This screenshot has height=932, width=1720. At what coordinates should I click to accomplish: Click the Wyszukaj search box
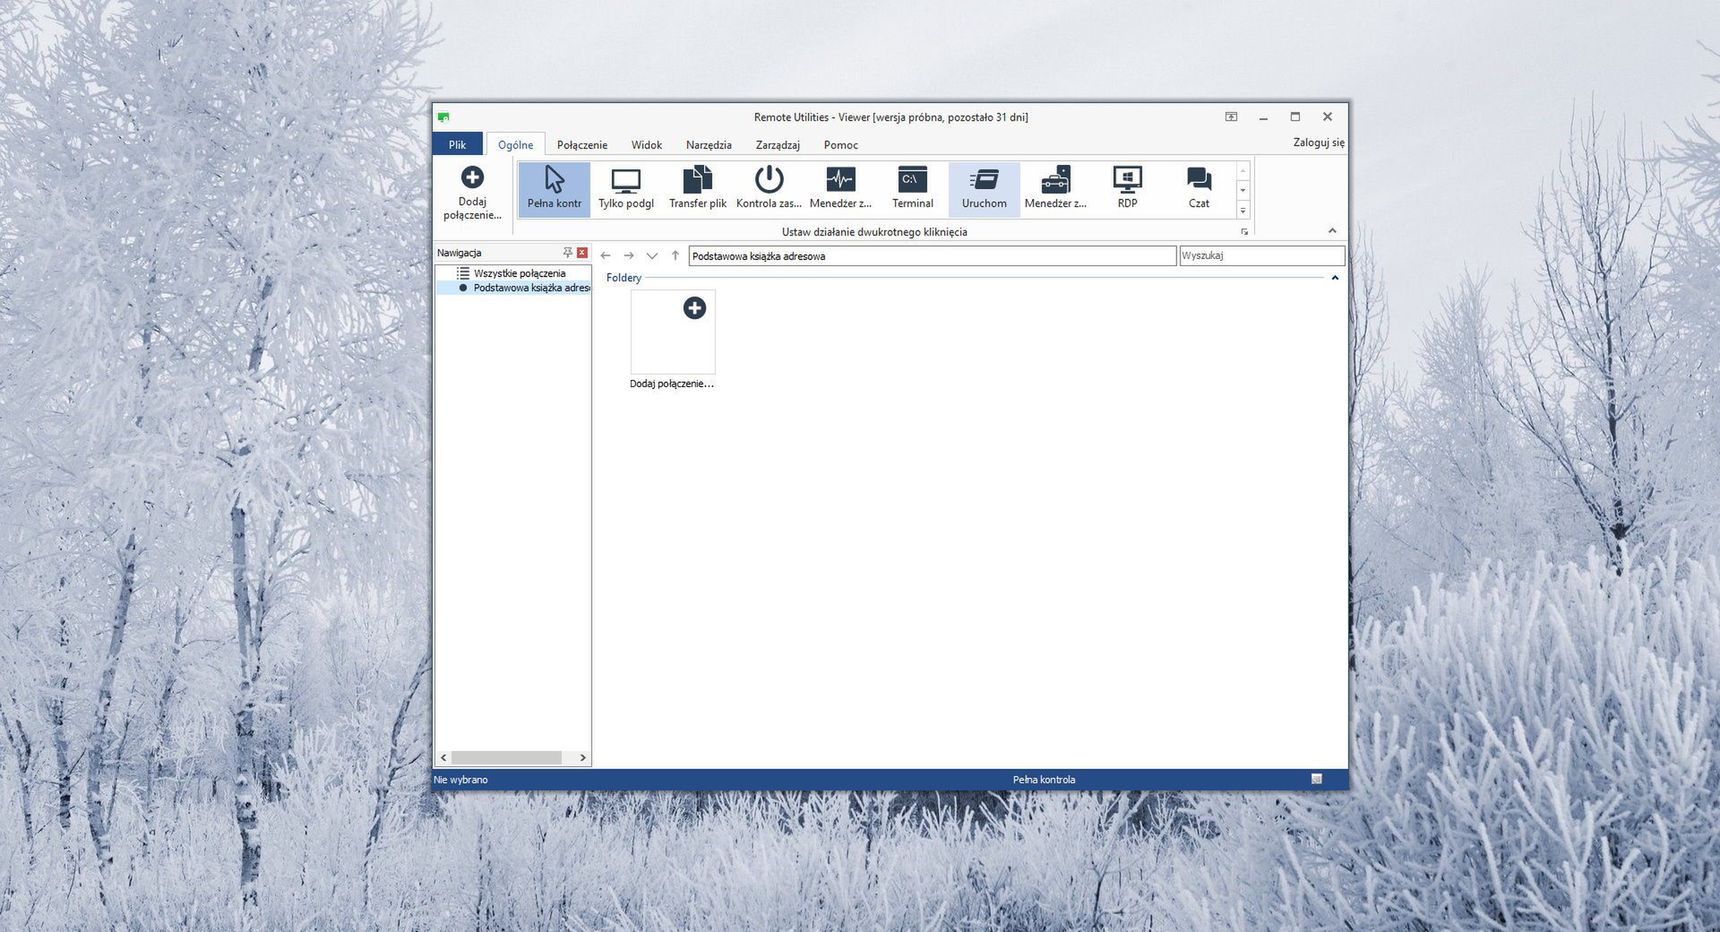pyautogui.click(x=1262, y=256)
